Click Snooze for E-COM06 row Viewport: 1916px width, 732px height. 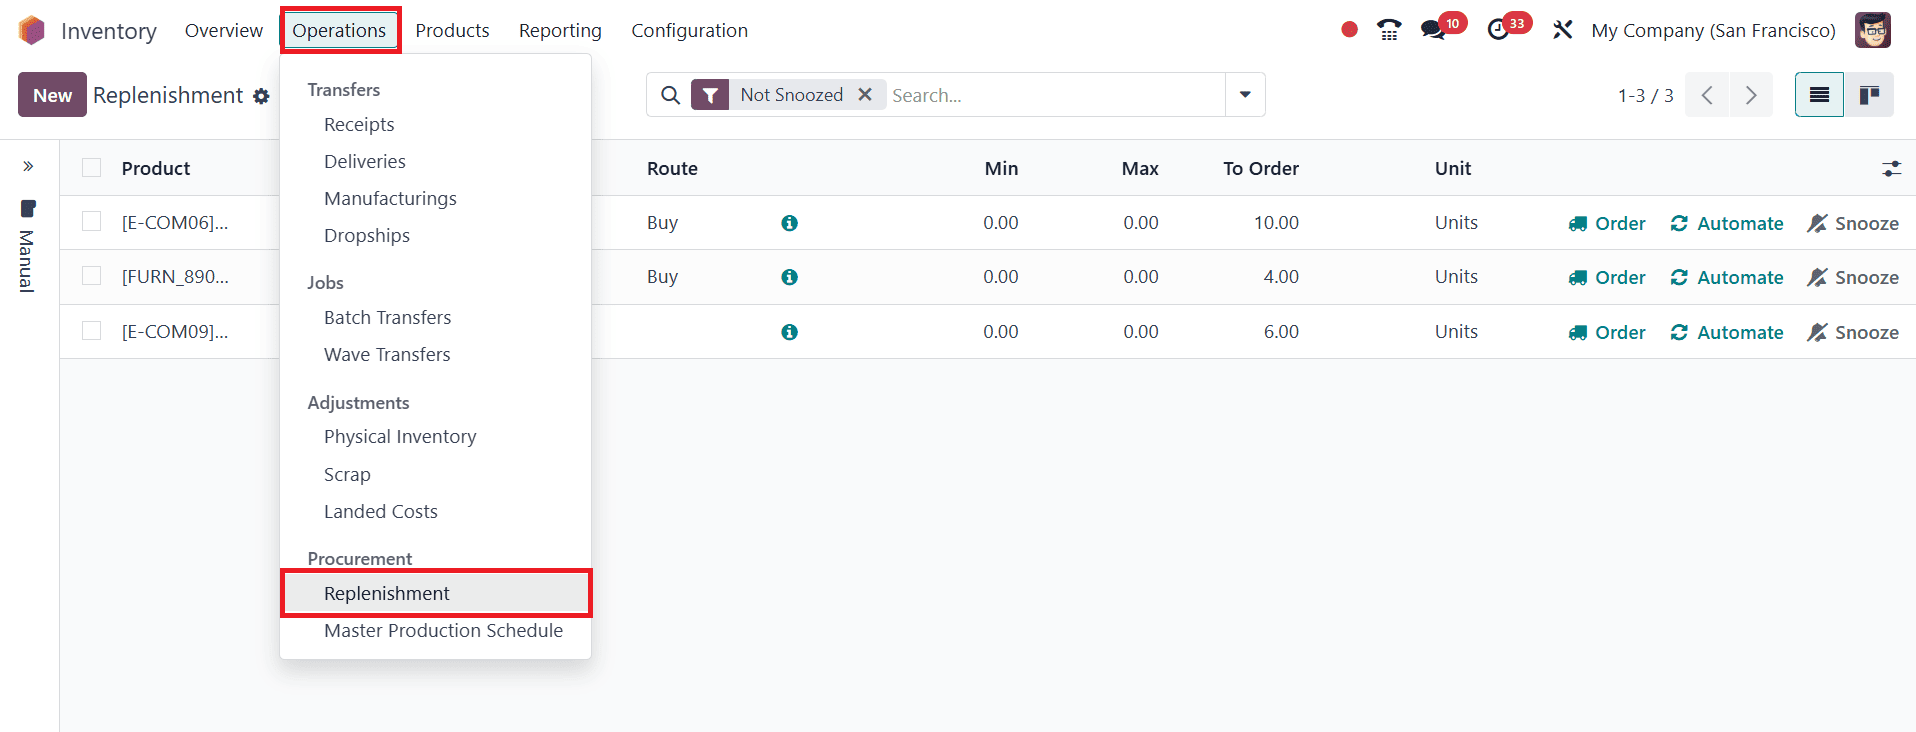pyautogui.click(x=1853, y=223)
